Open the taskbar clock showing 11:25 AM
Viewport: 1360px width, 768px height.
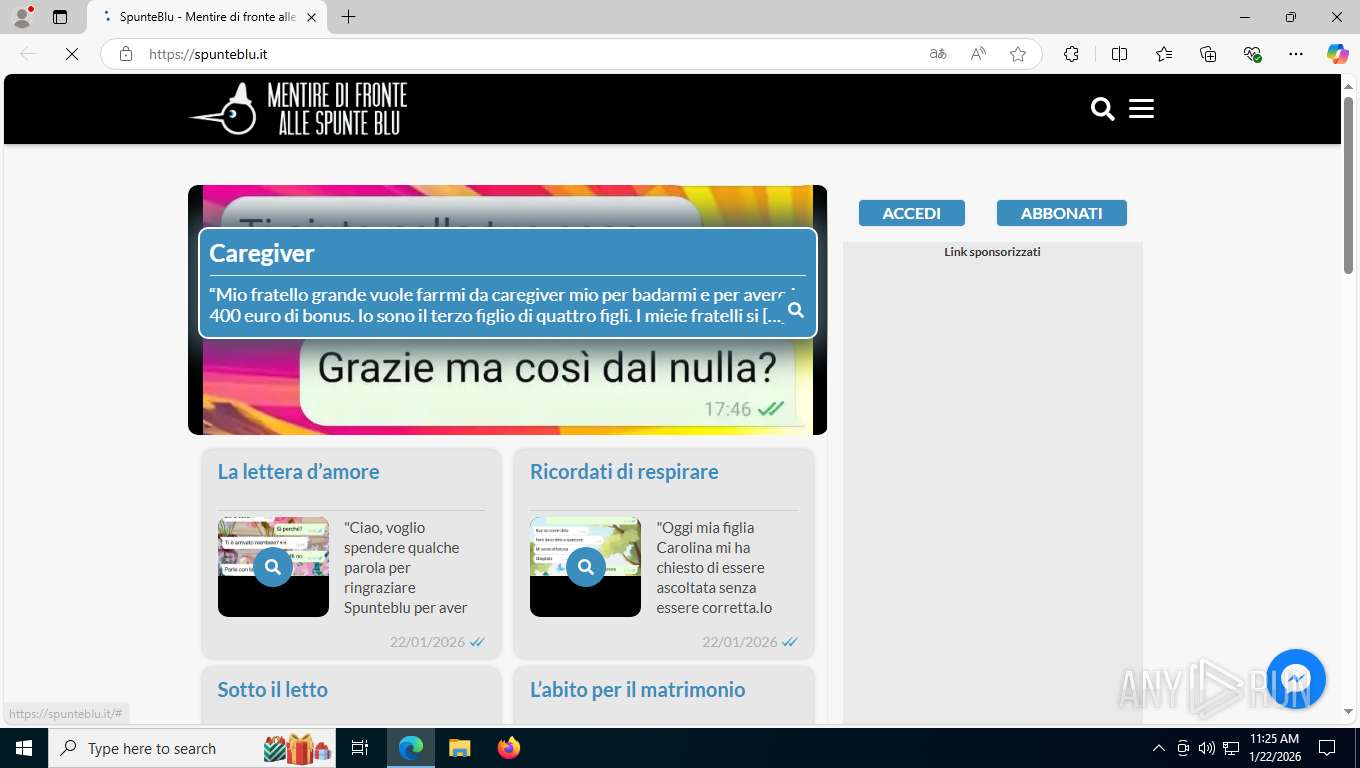(x=1274, y=748)
